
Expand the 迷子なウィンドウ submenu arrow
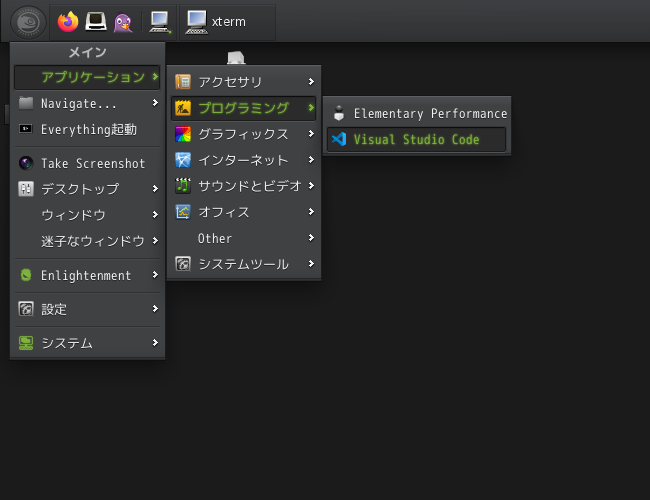pyautogui.click(x=155, y=240)
